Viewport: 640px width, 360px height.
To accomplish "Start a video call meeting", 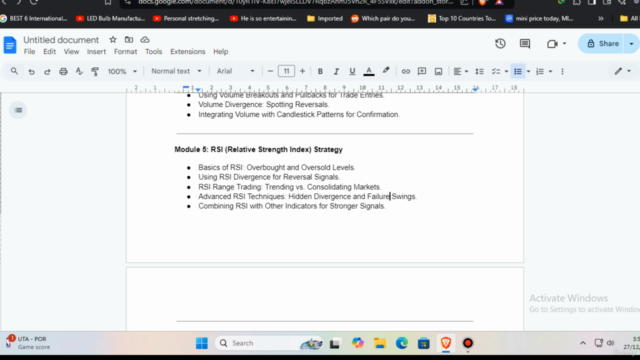I will tap(552, 44).
